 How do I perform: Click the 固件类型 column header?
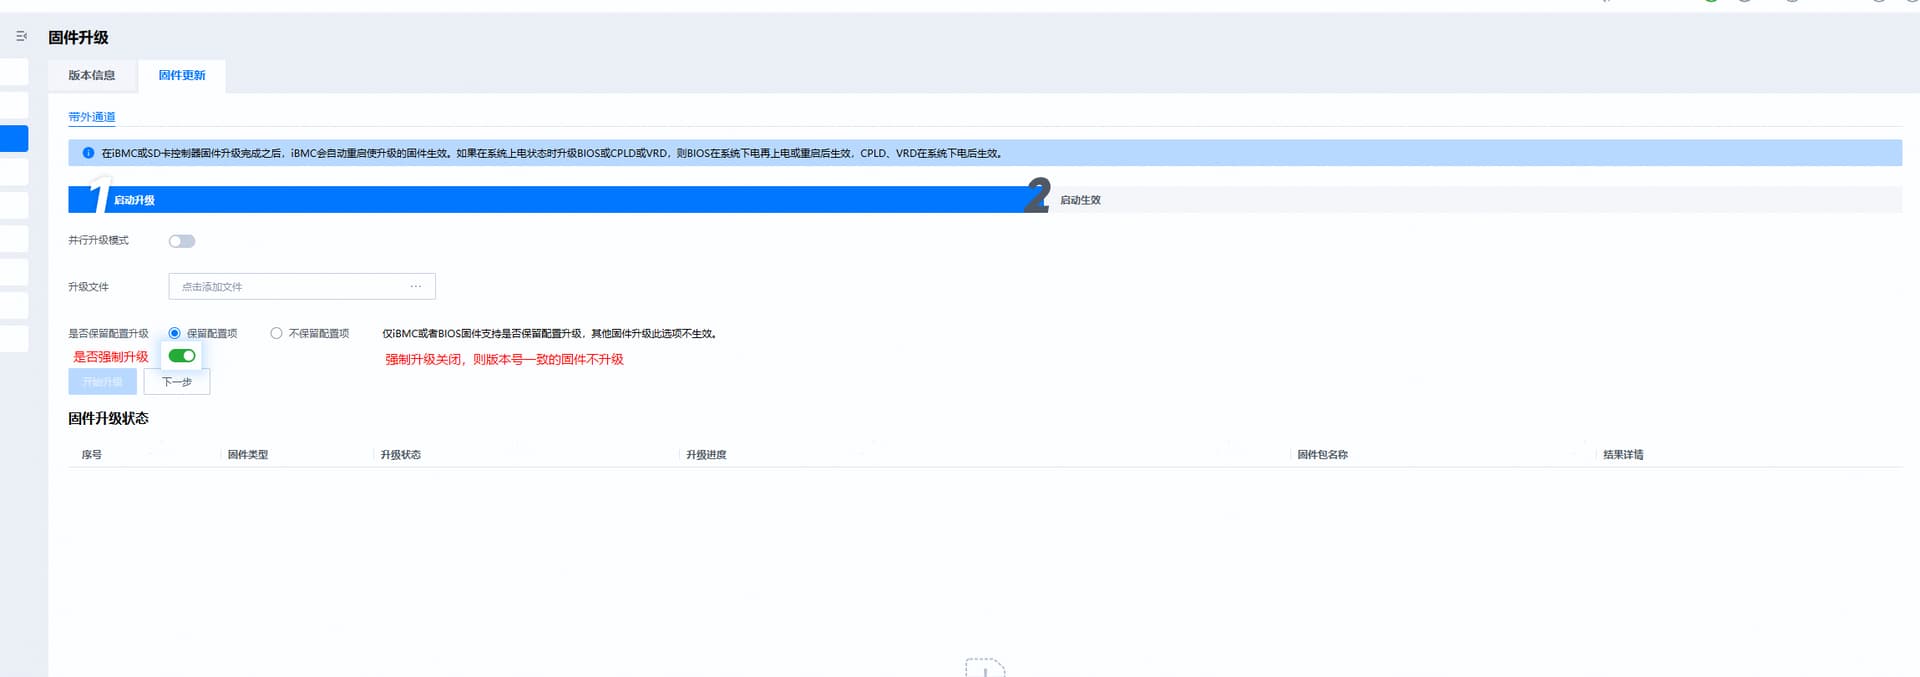(248, 454)
